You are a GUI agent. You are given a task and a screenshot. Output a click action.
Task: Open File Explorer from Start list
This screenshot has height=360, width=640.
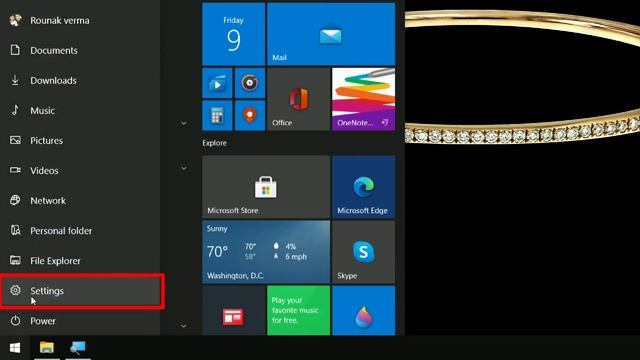80,260
